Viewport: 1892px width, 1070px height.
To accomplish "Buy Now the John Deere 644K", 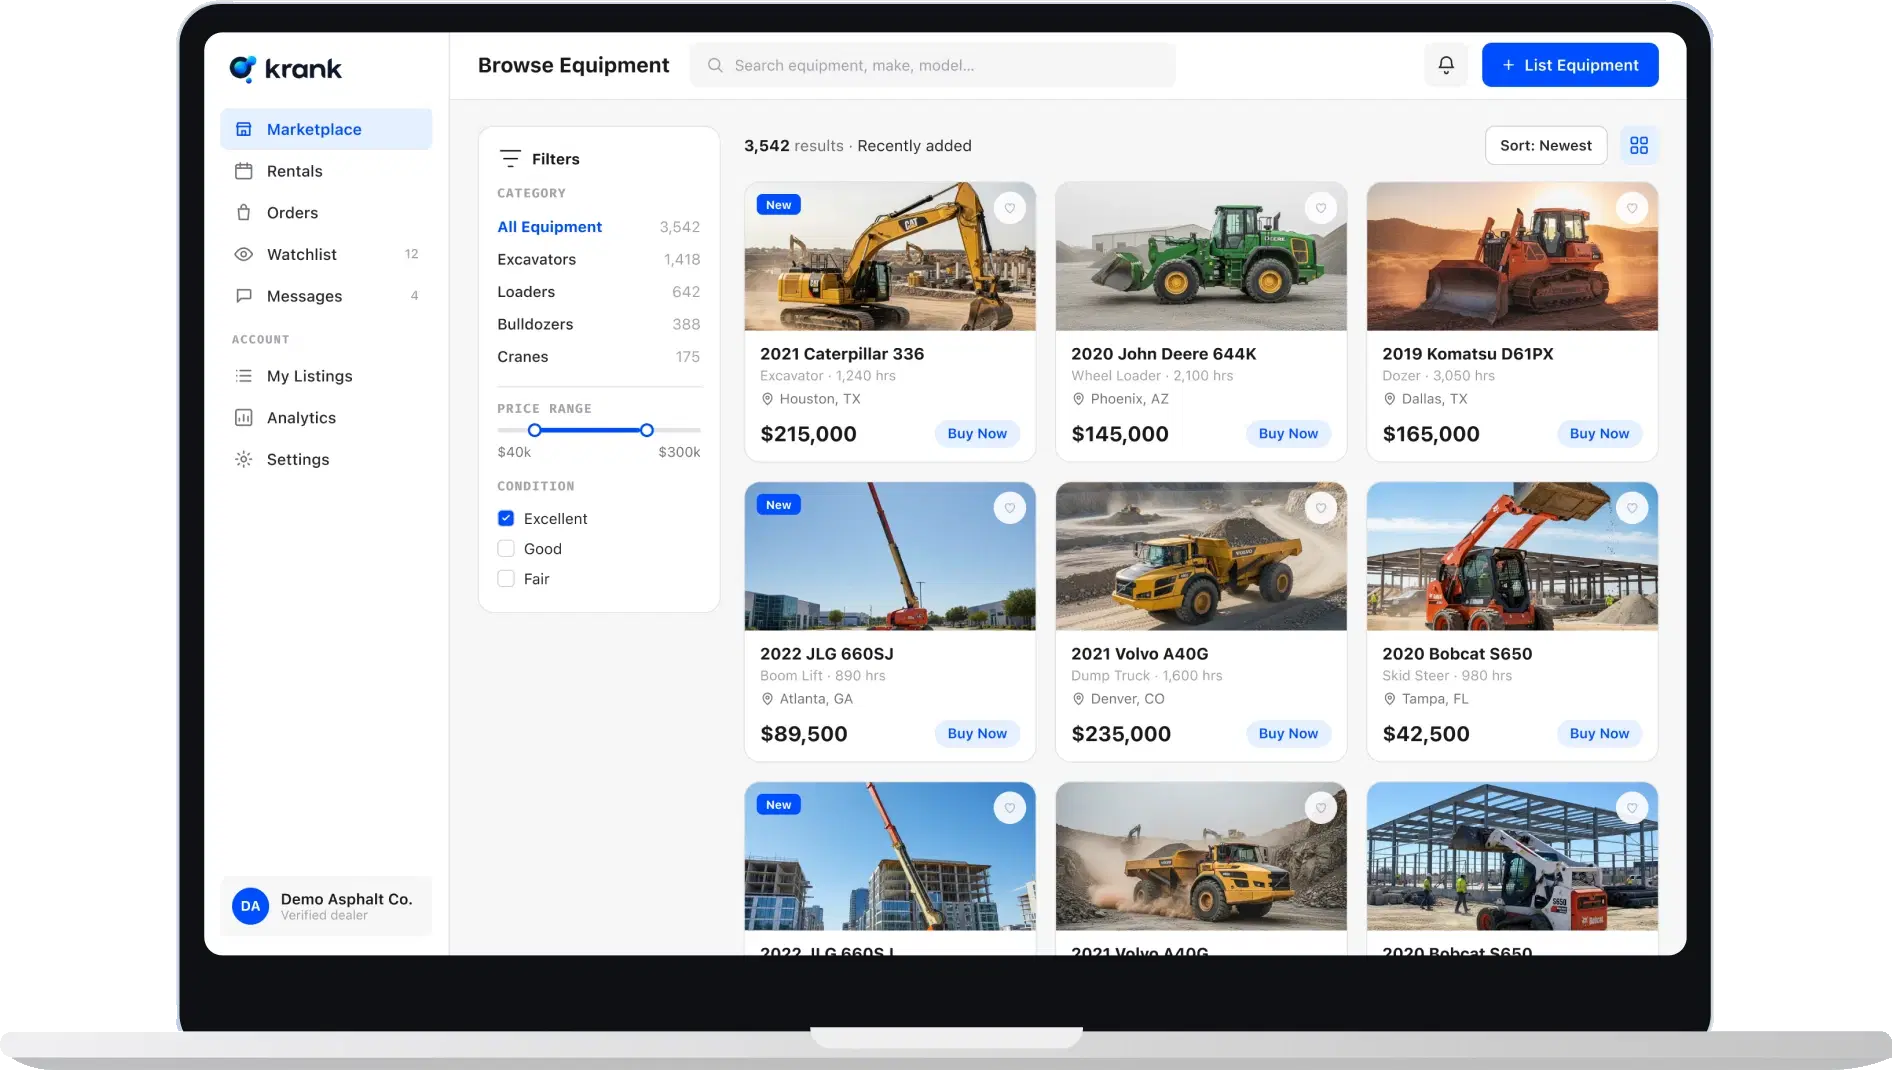I will point(1288,434).
